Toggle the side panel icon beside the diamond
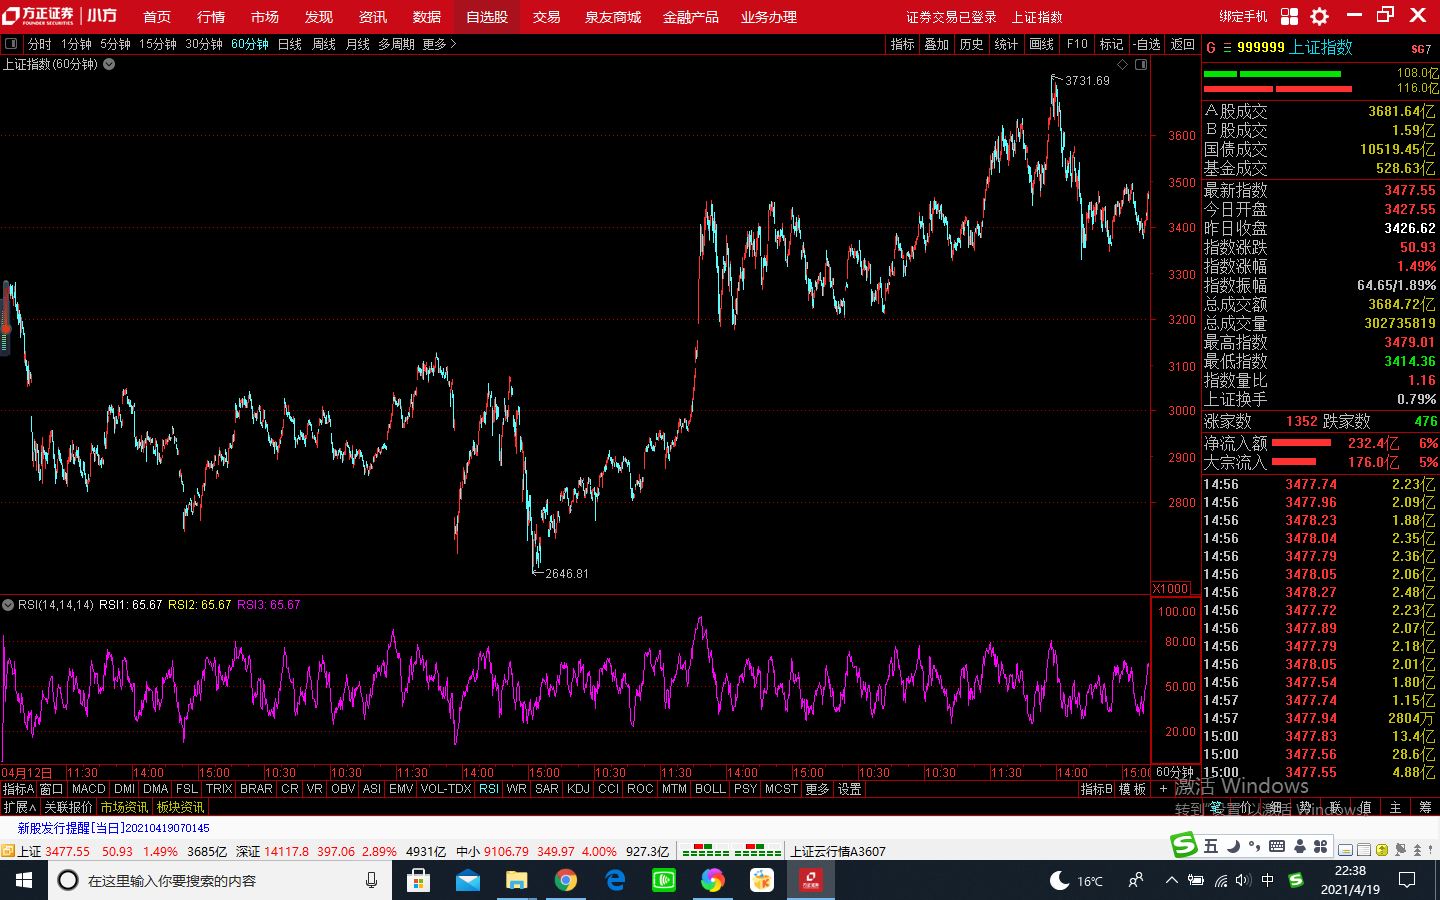The height and width of the screenshot is (900, 1440). 1141,65
